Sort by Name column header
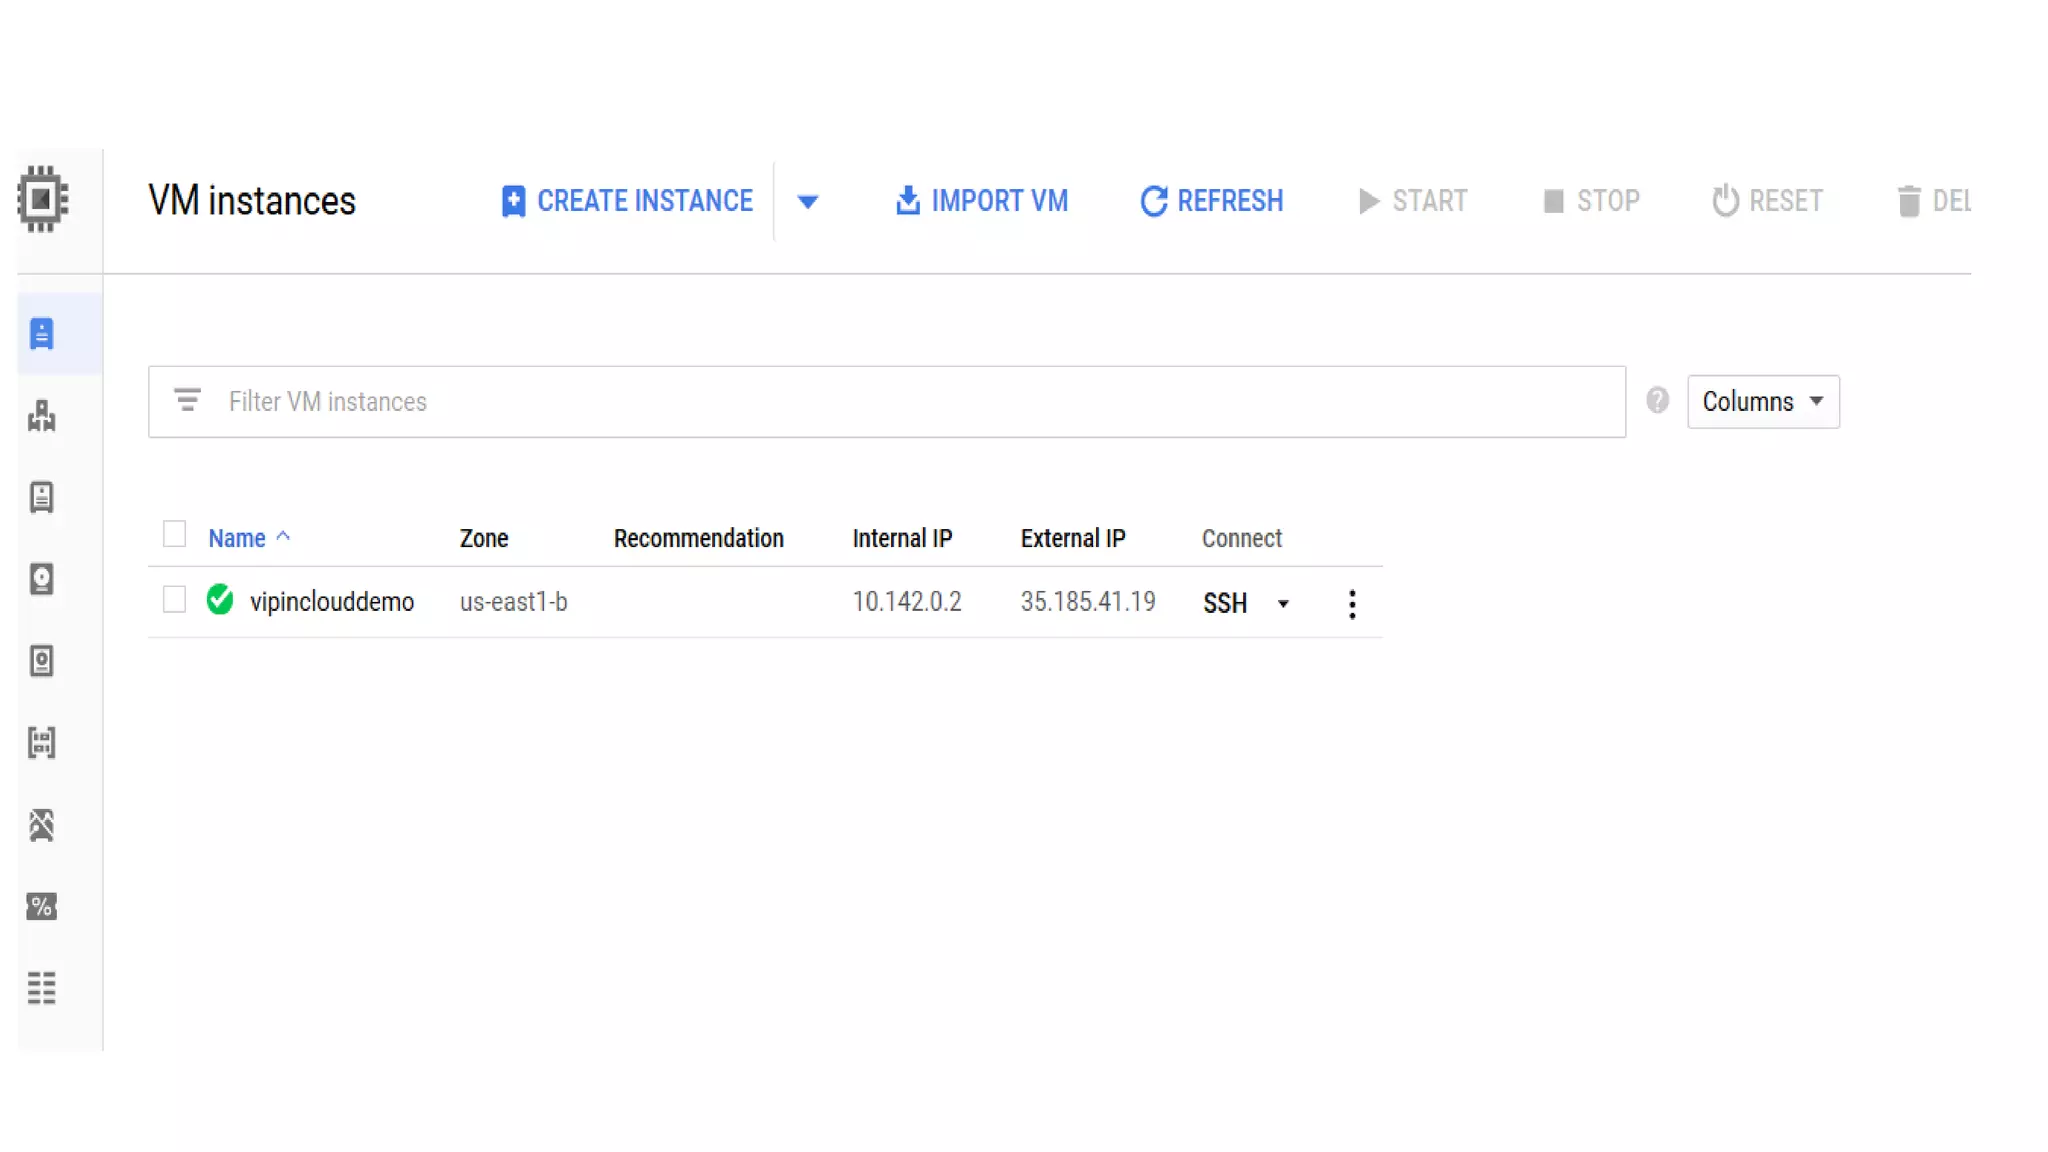Image resolution: width=2048 pixels, height=1152 pixels. (x=237, y=538)
